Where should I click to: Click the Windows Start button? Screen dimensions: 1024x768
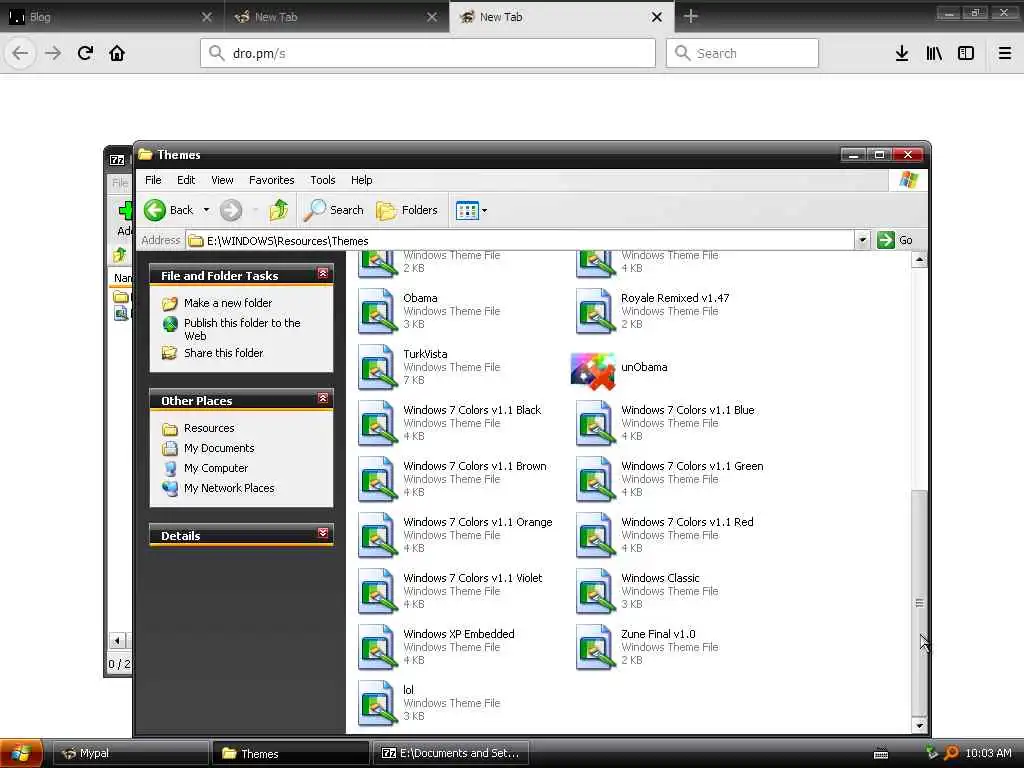point(21,753)
